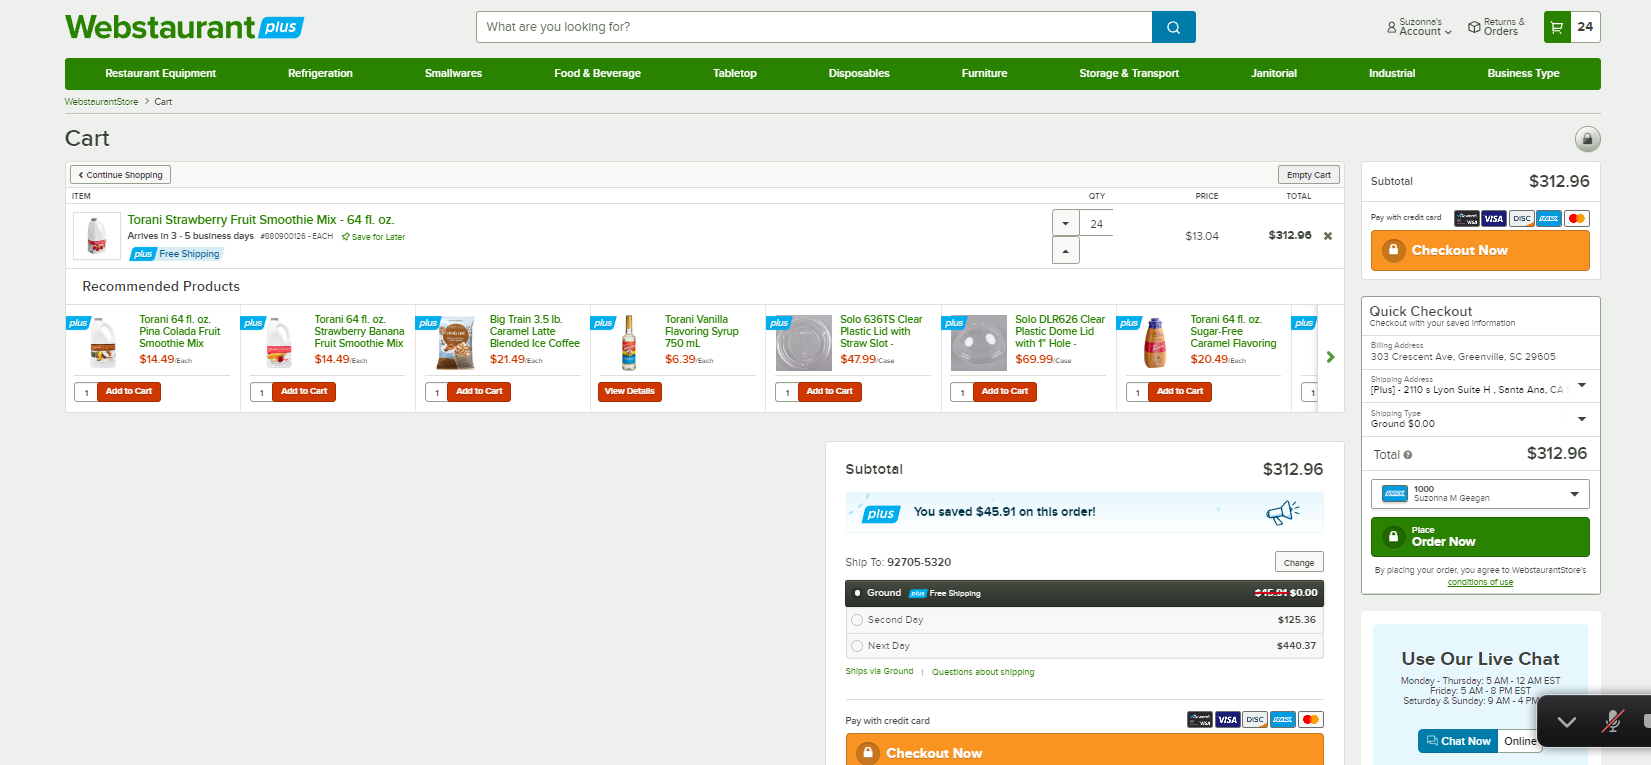Open the Business Type menu

(1523, 74)
